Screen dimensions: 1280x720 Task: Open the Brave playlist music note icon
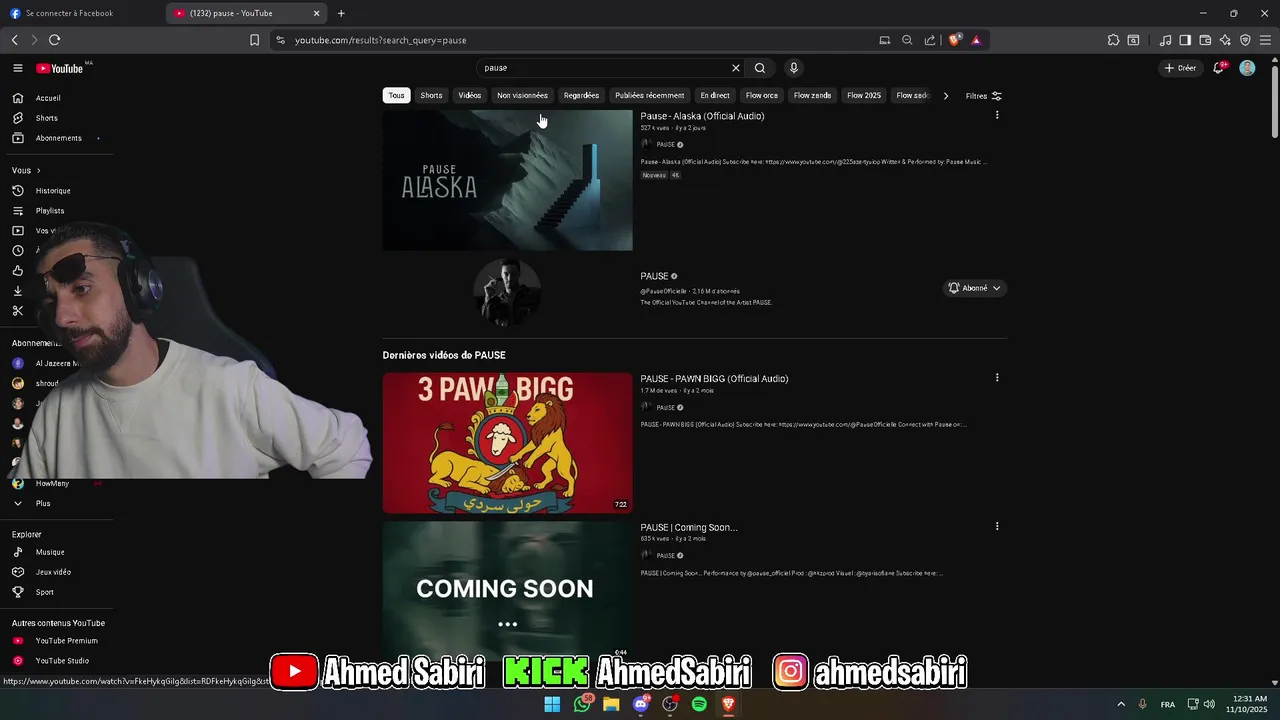click(1165, 40)
